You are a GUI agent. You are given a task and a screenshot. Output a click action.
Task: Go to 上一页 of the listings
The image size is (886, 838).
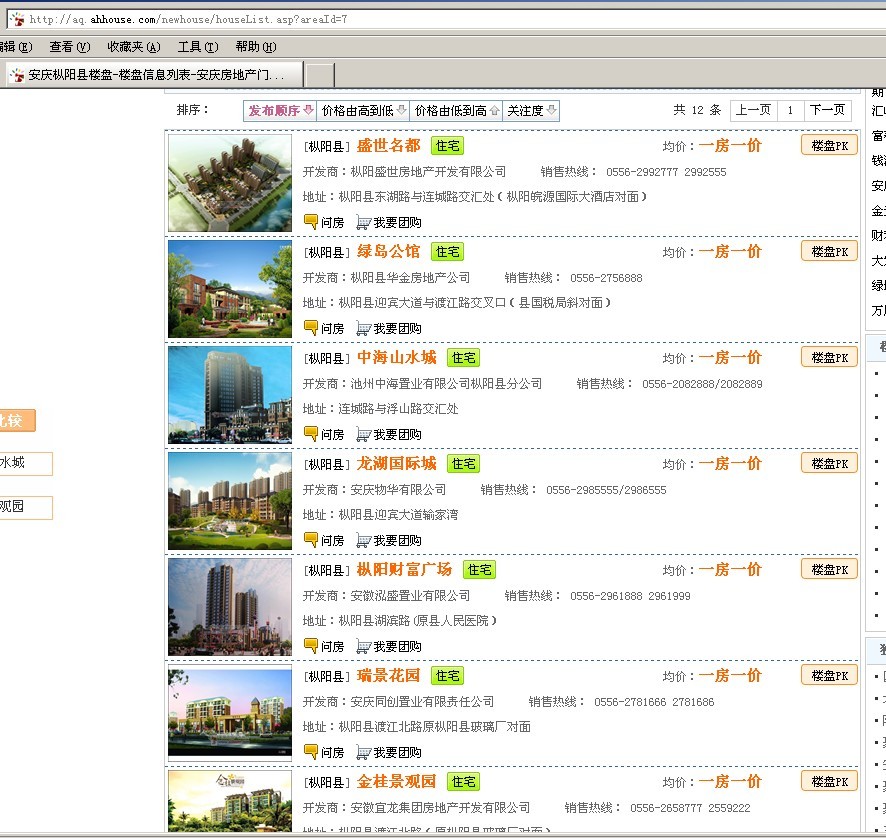coord(753,110)
